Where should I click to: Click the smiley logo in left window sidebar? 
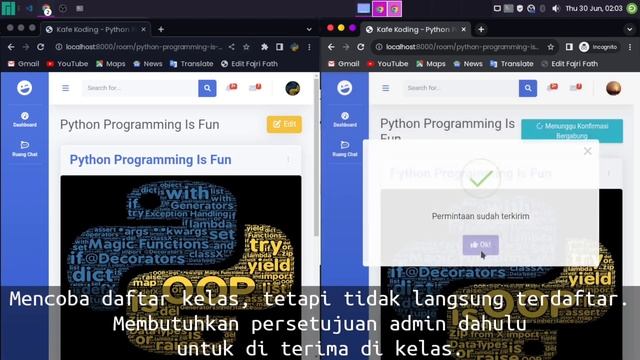24,88
